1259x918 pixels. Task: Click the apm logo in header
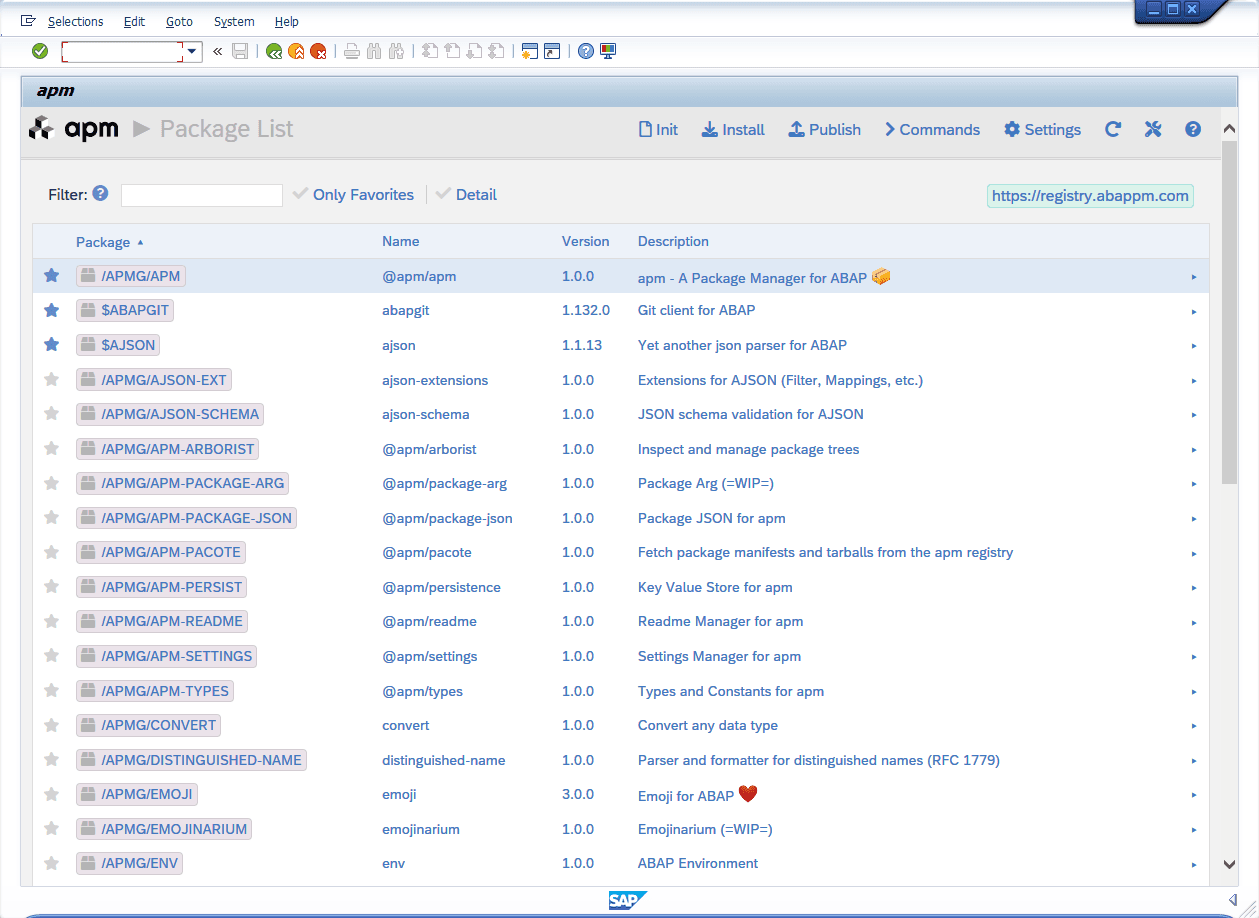73,129
